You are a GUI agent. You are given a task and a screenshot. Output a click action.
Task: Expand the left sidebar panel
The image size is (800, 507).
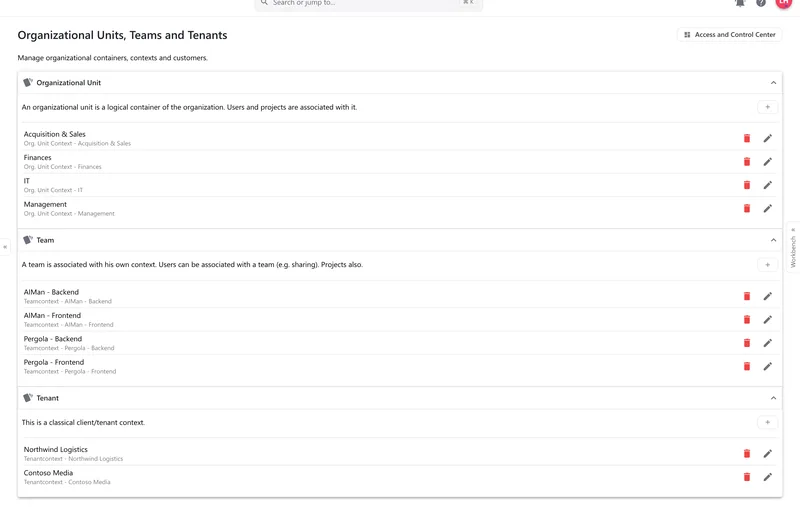click(5, 247)
